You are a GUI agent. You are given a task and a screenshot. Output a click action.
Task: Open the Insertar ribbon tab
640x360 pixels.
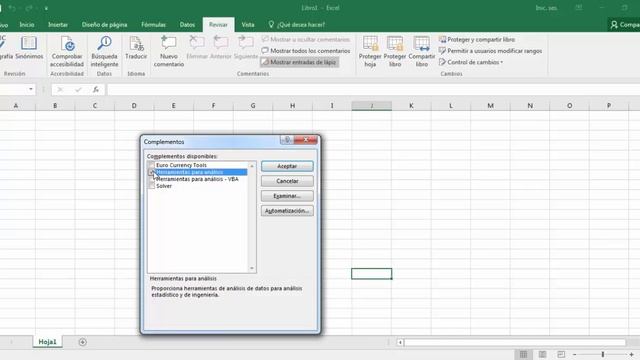point(58,24)
